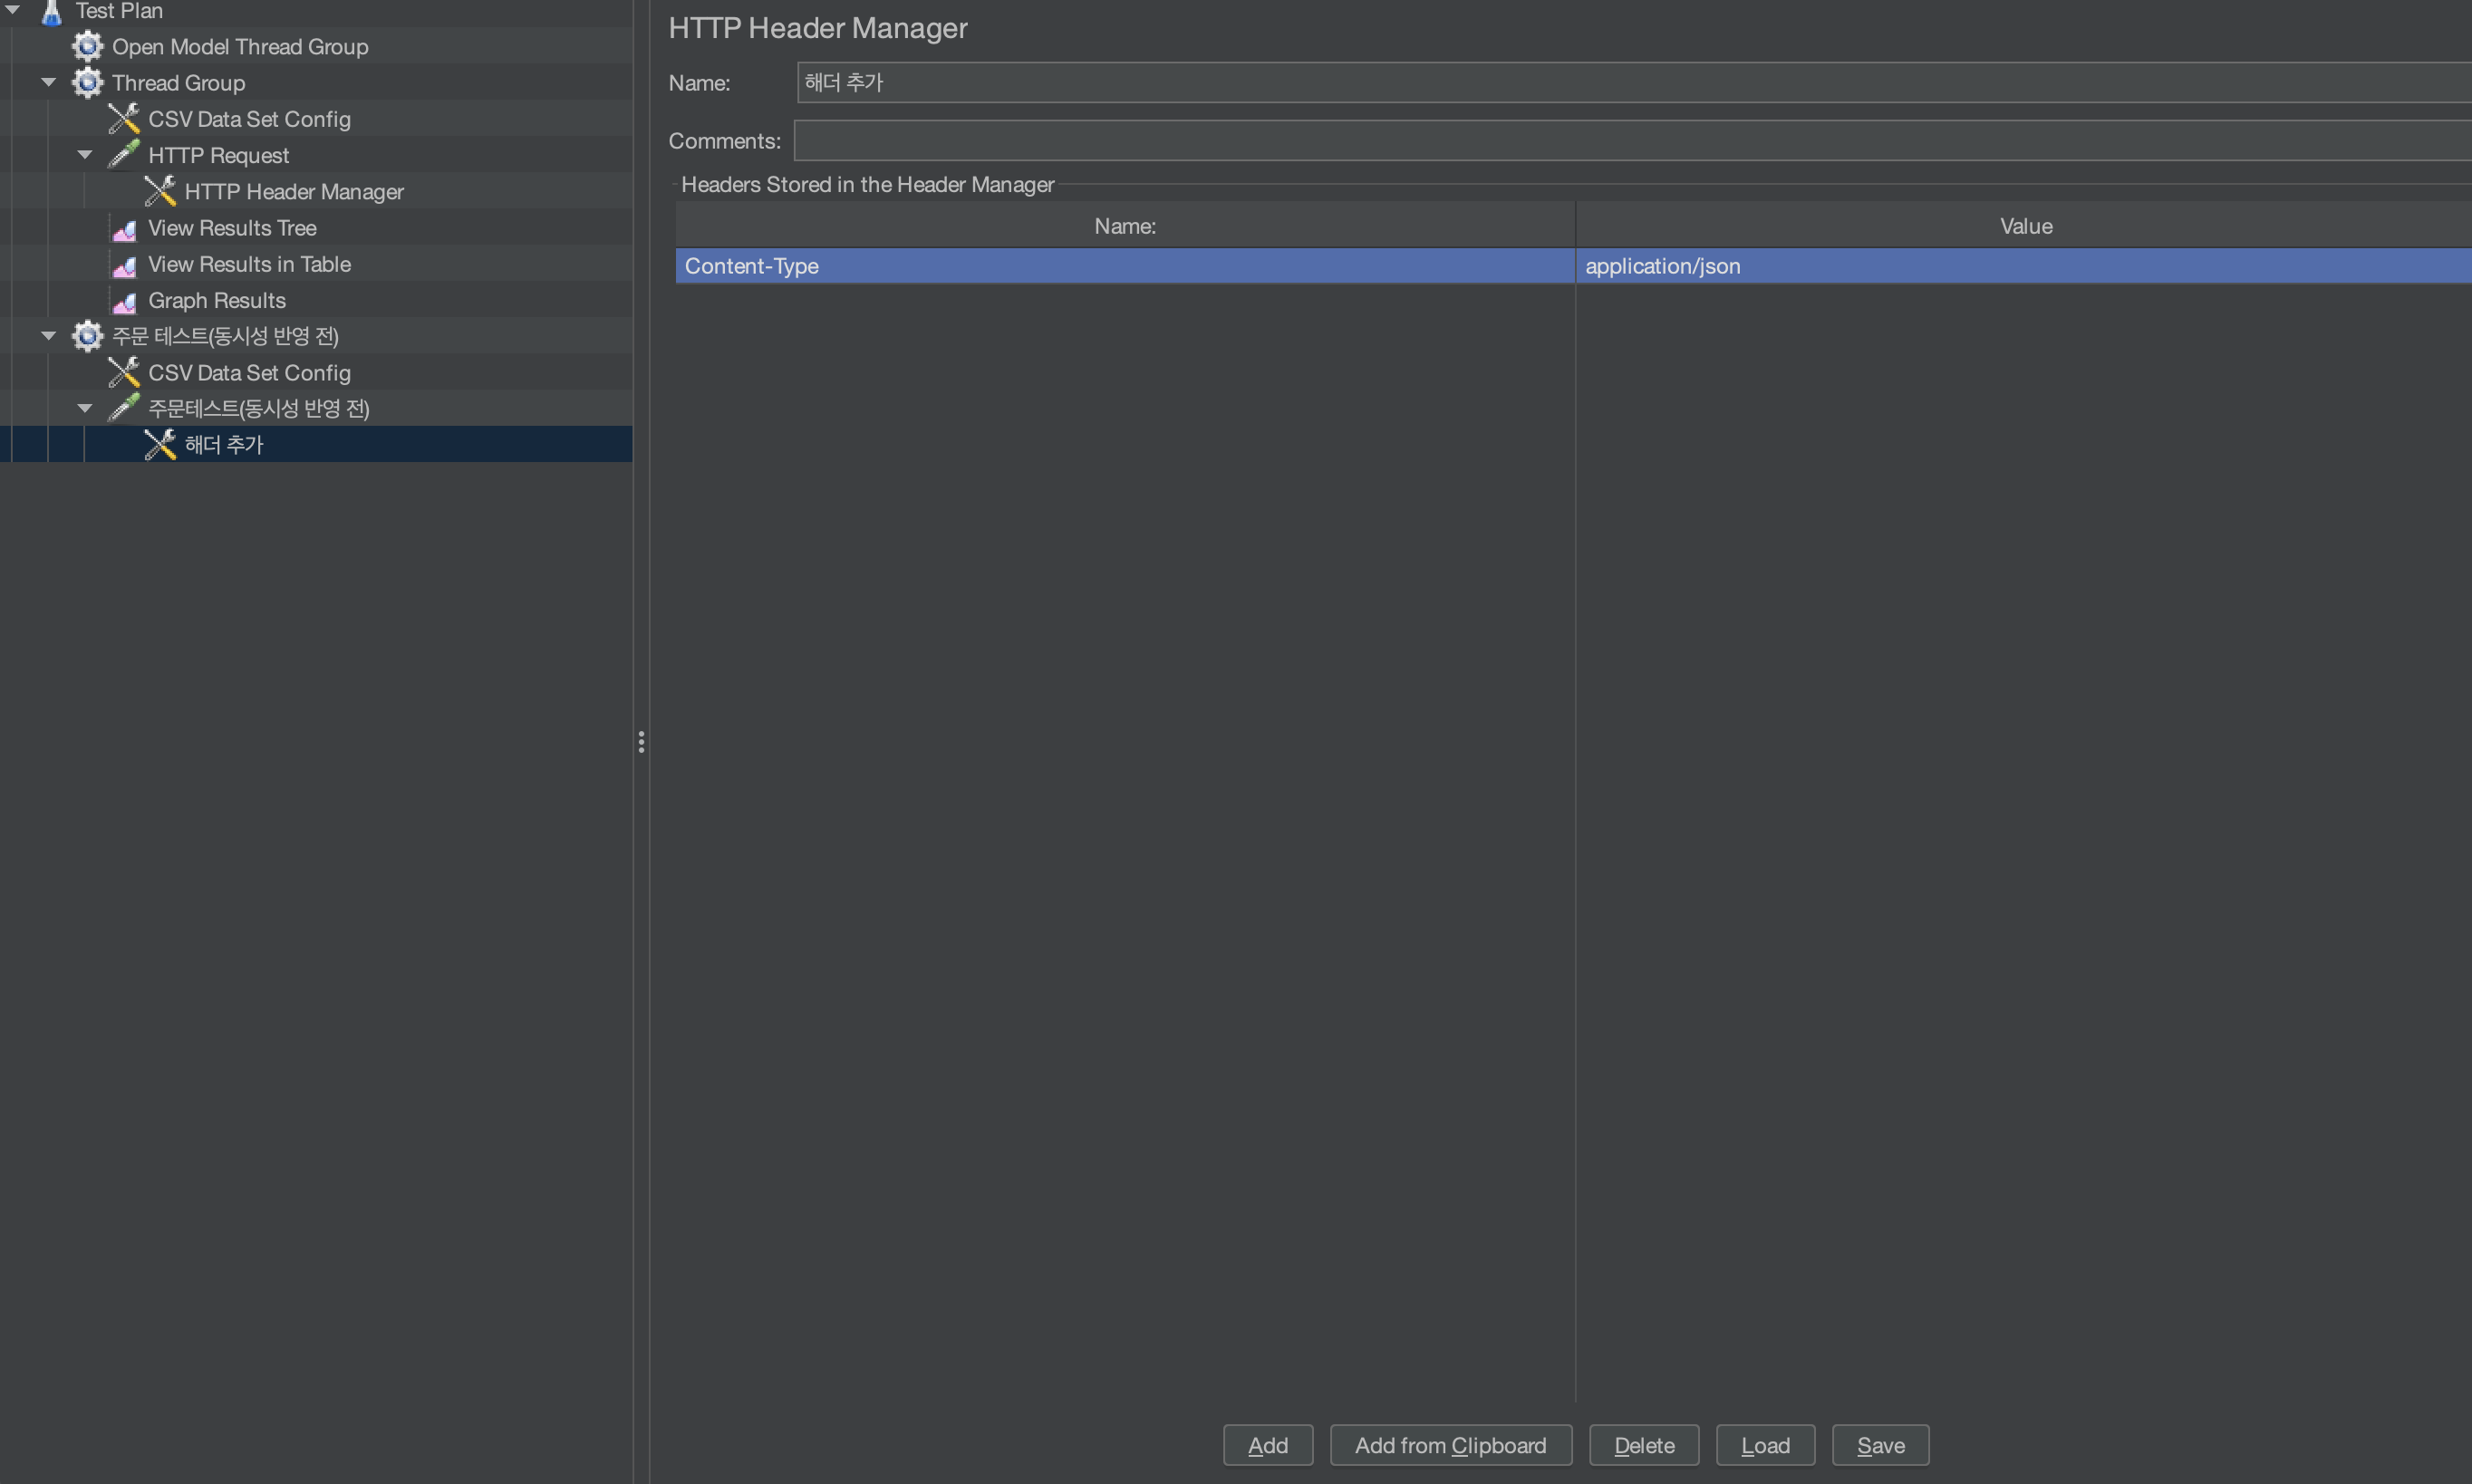Select View Results in Table item
The width and height of the screenshot is (2472, 1484).
pyautogui.click(x=249, y=264)
